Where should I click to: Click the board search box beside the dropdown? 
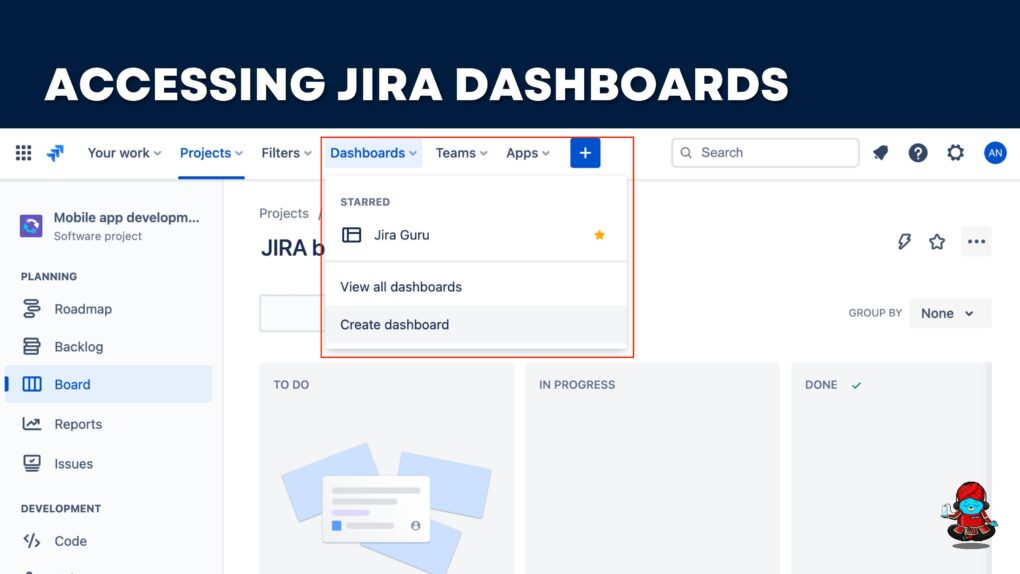(292, 313)
